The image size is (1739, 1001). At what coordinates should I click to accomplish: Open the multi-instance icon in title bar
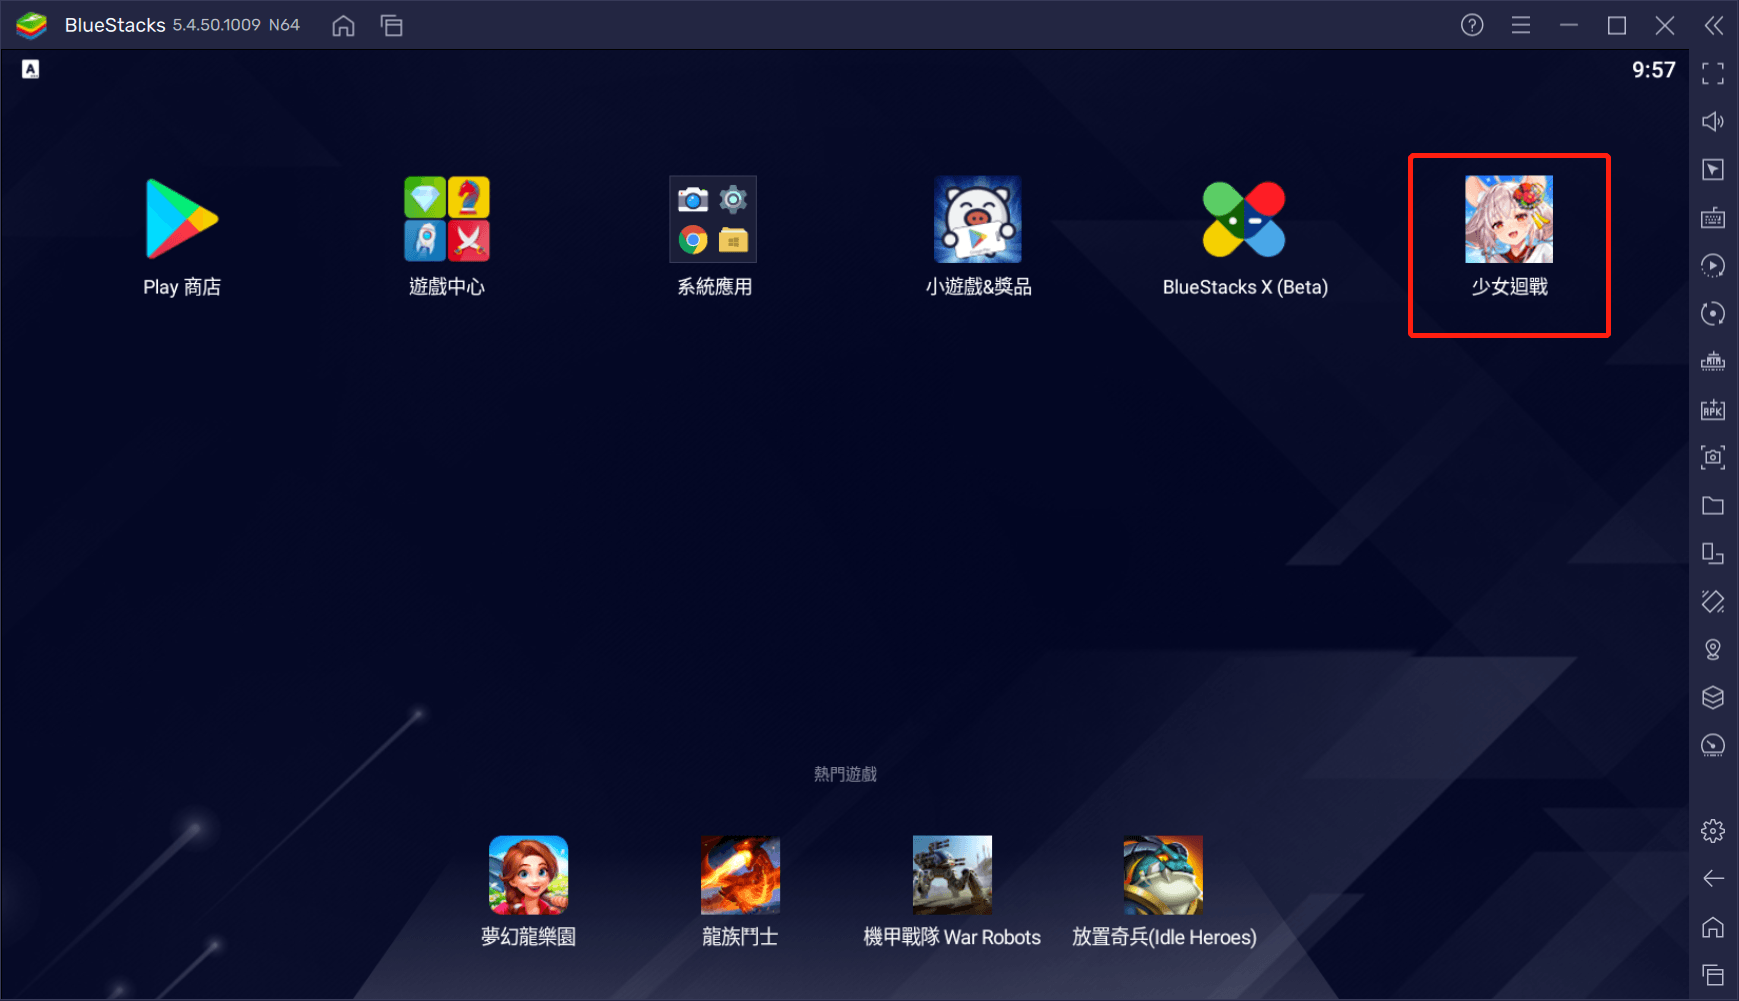(392, 26)
